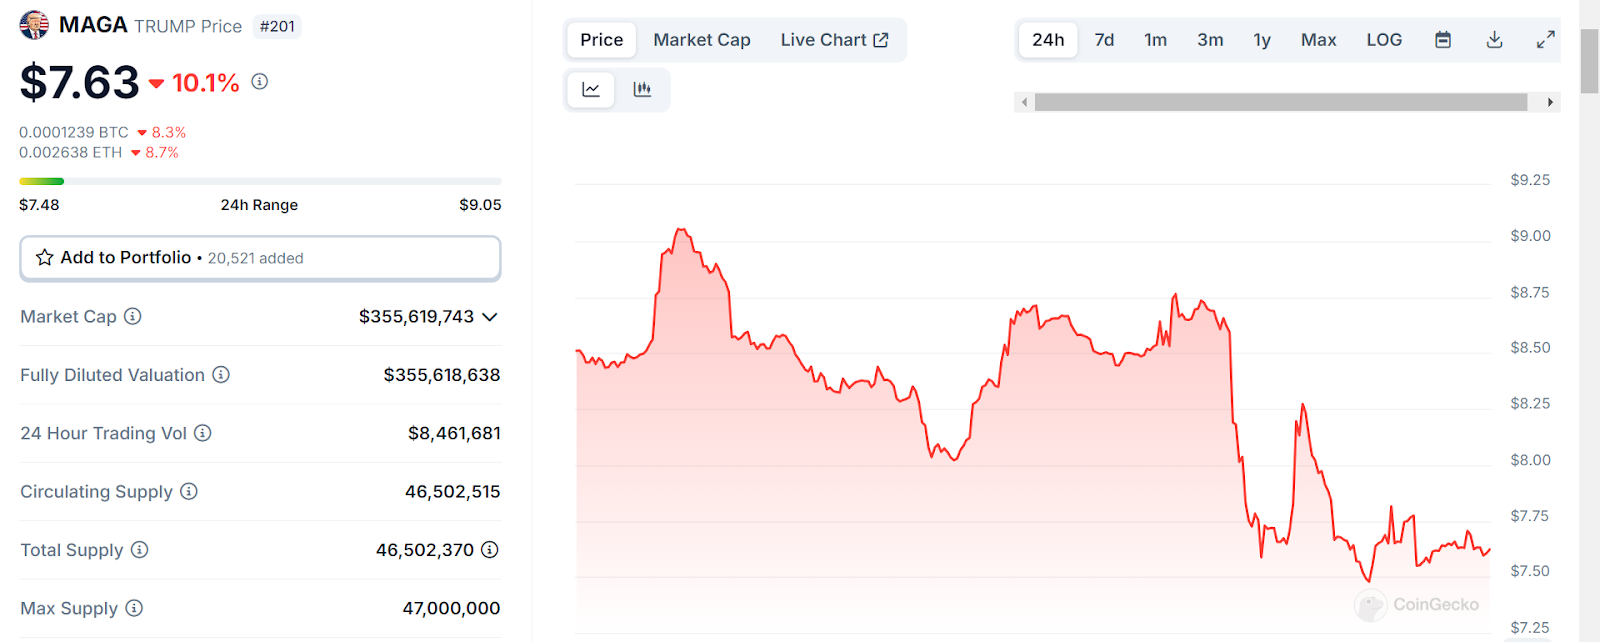
Task: Switch to candlestick chart view icon
Action: (x=642, y=90)
